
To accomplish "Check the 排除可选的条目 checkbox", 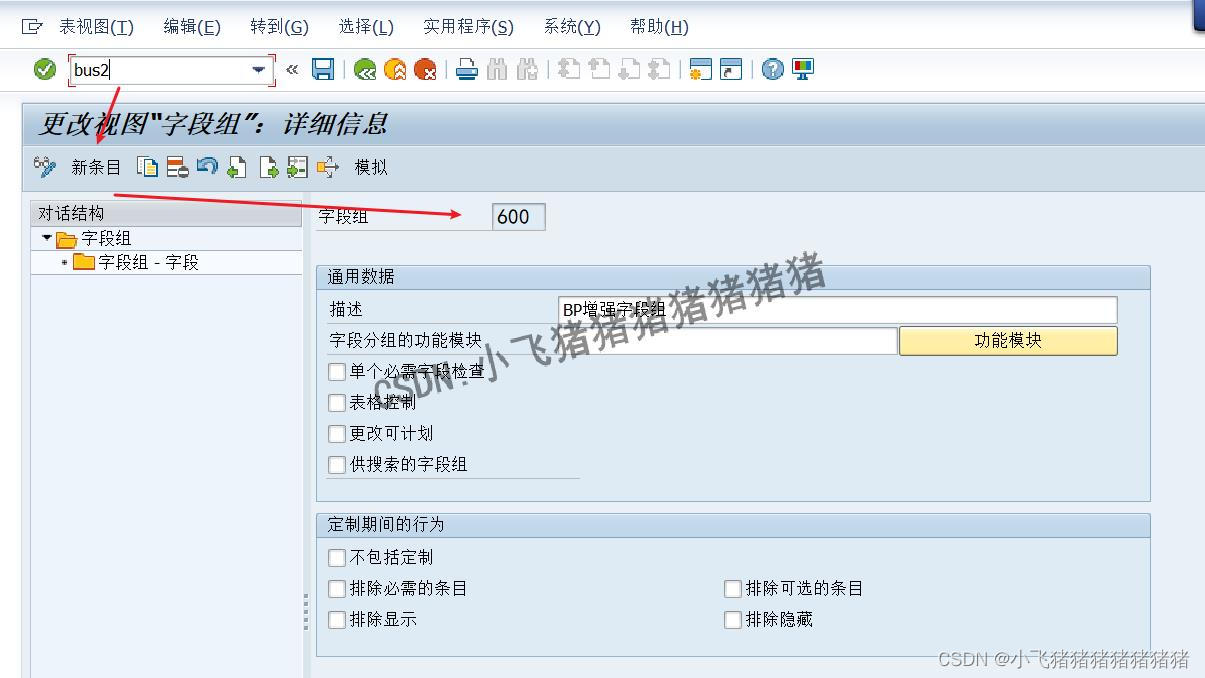I will click(x=733, y=589).
